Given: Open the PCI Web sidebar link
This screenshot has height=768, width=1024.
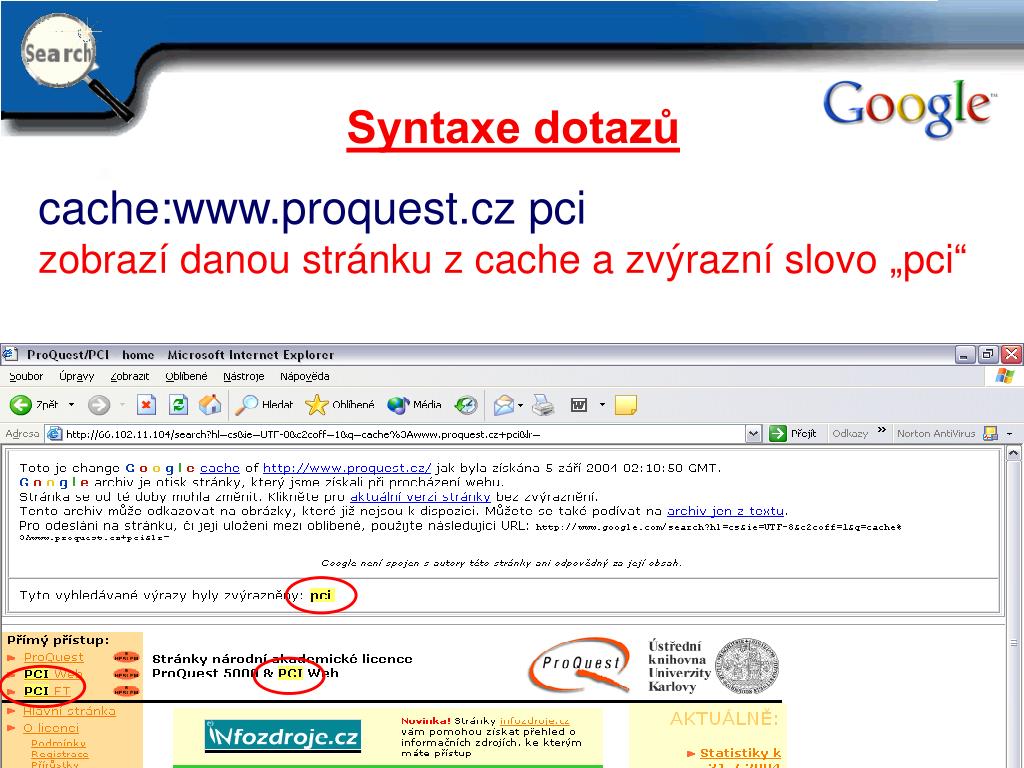Looking at the screenshot, I should [53, 674].
